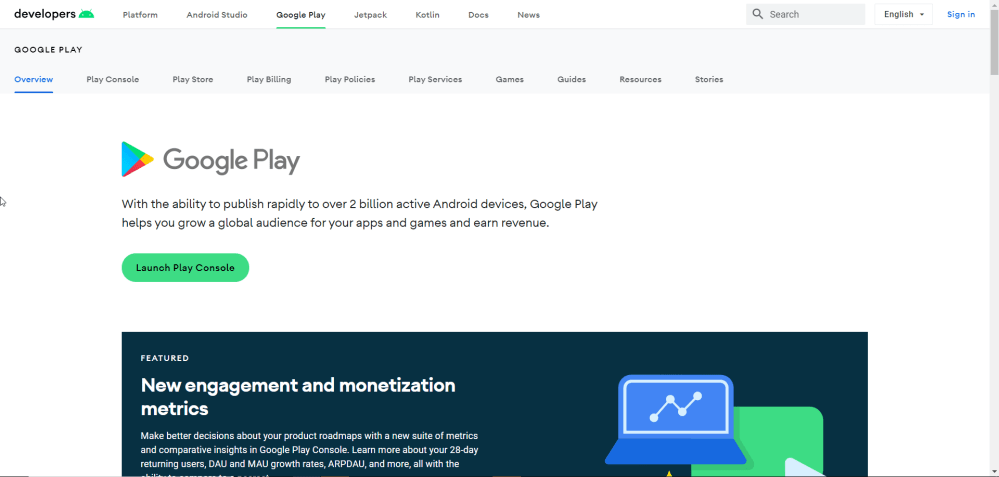Click the featured laptop chart illustration

675,420
